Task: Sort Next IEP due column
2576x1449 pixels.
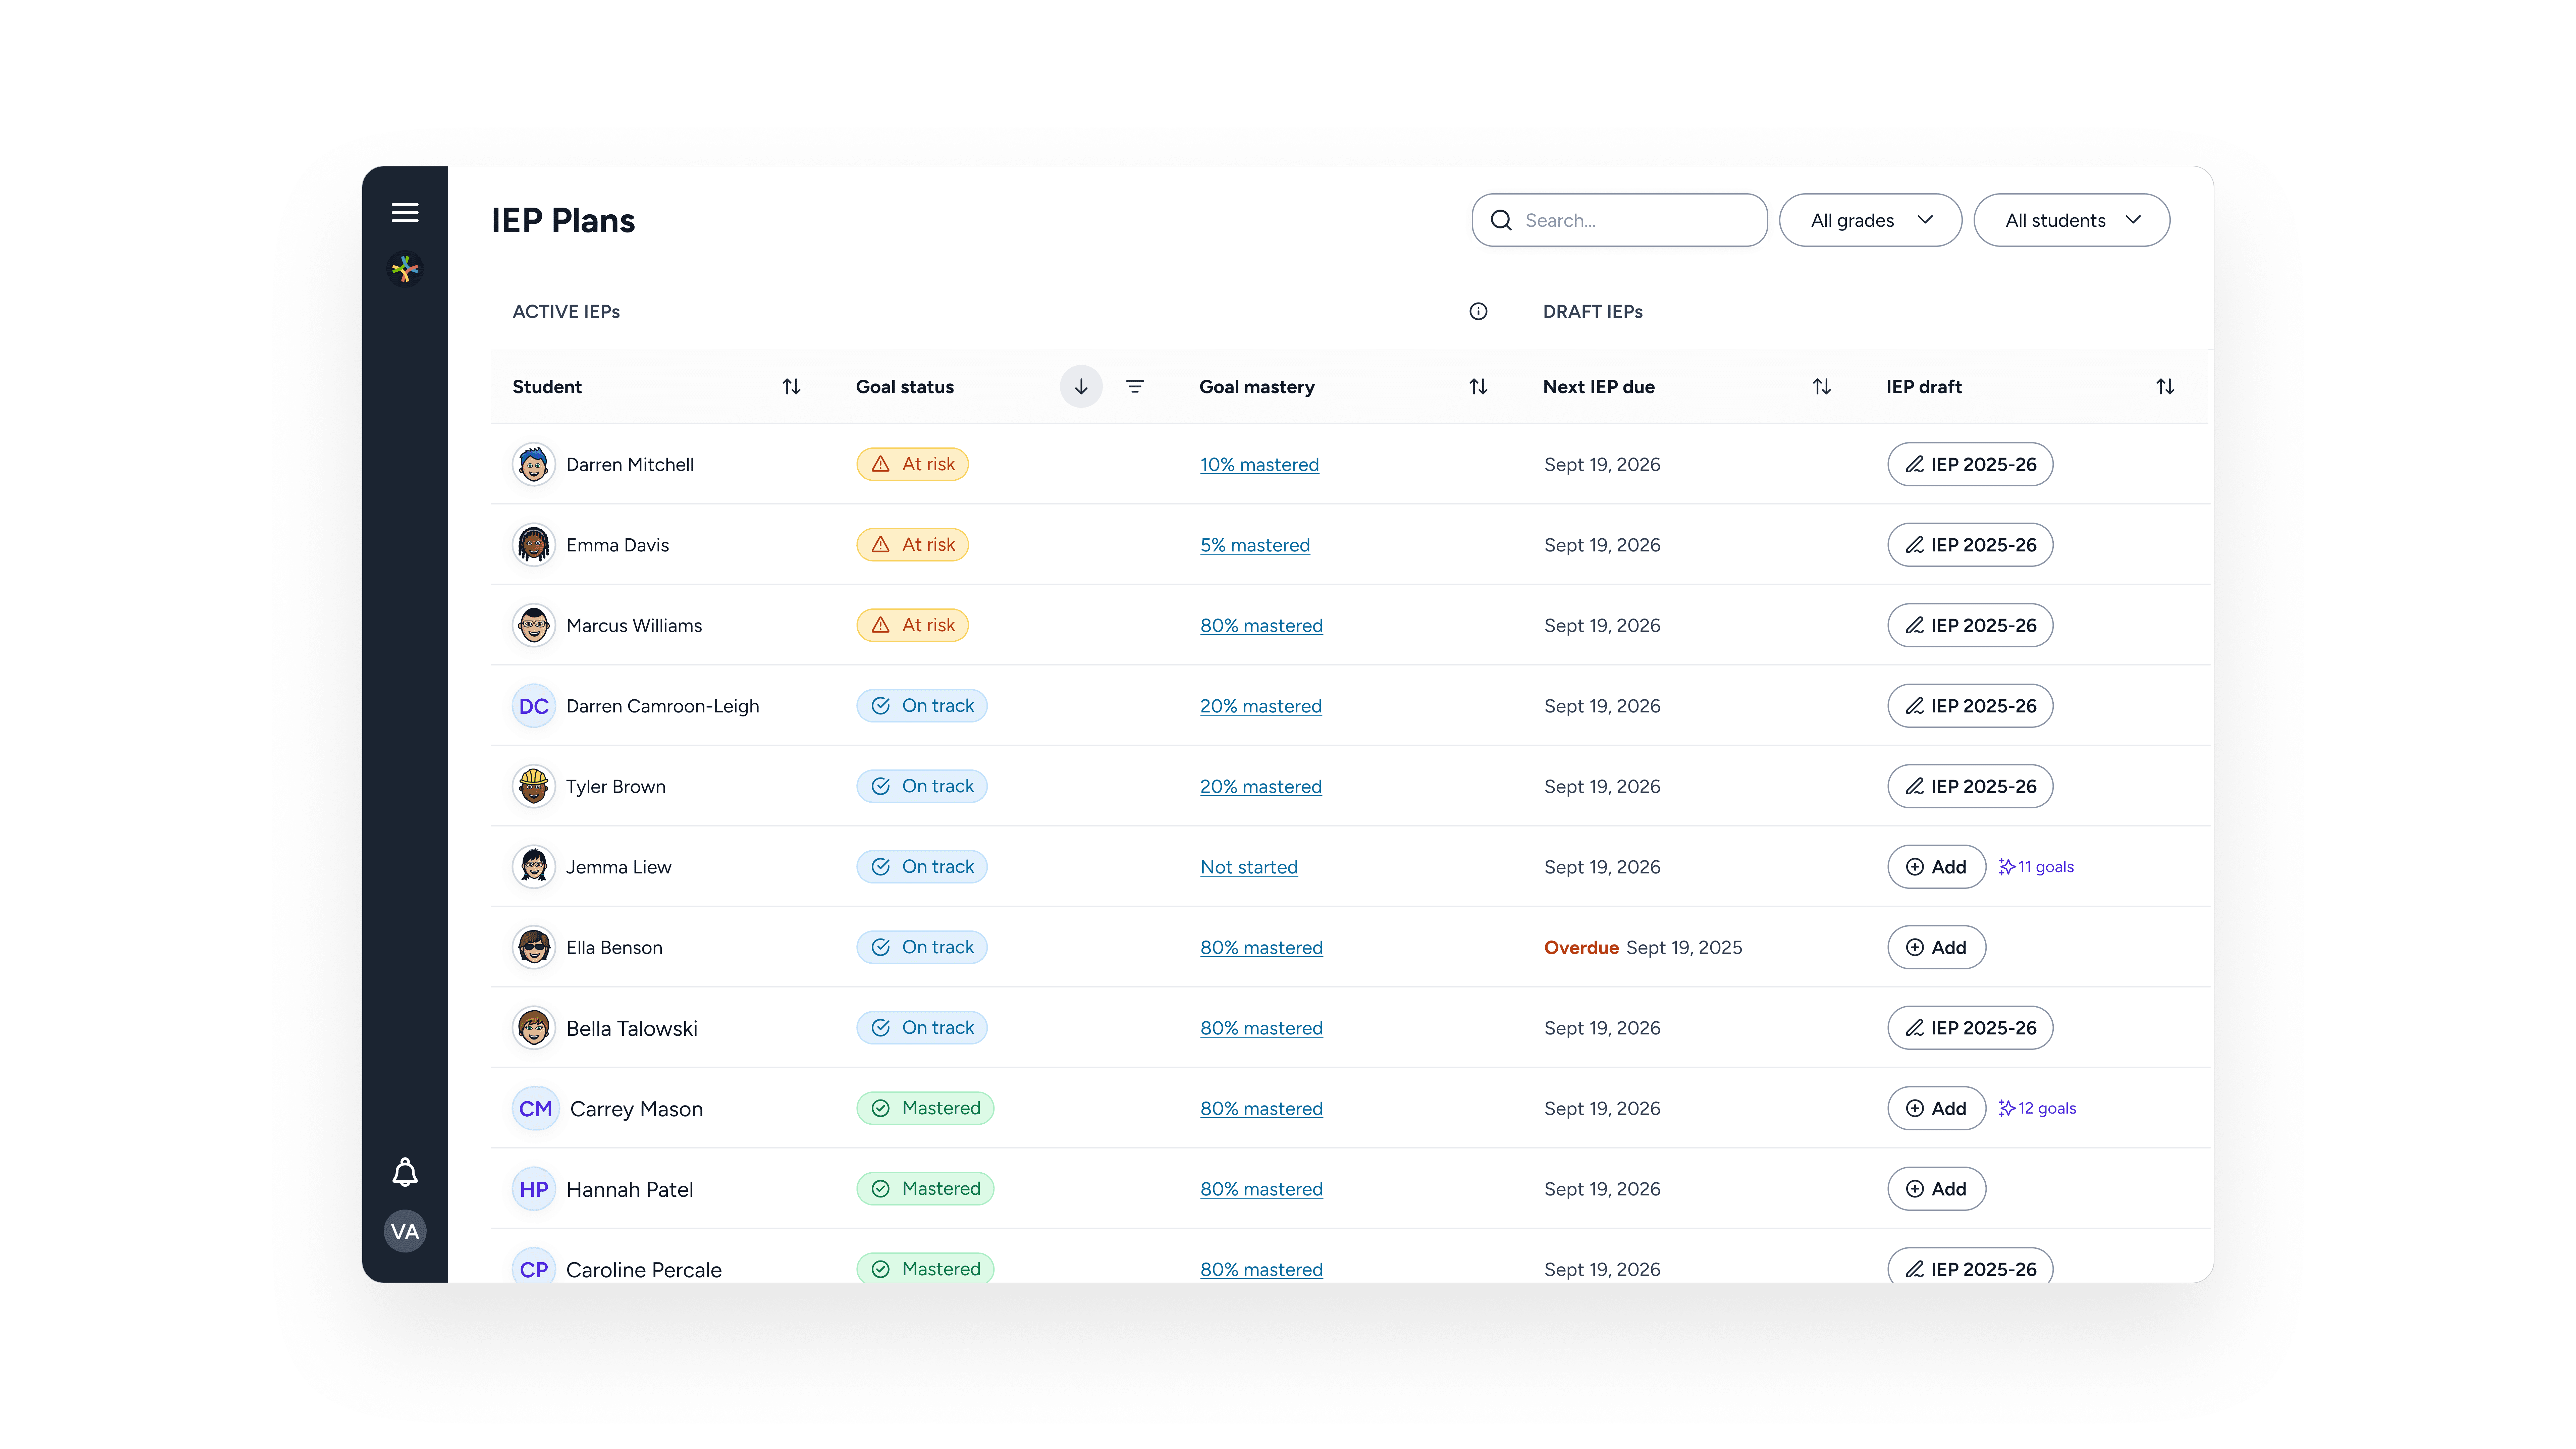Action: [x=1822, y=387]
